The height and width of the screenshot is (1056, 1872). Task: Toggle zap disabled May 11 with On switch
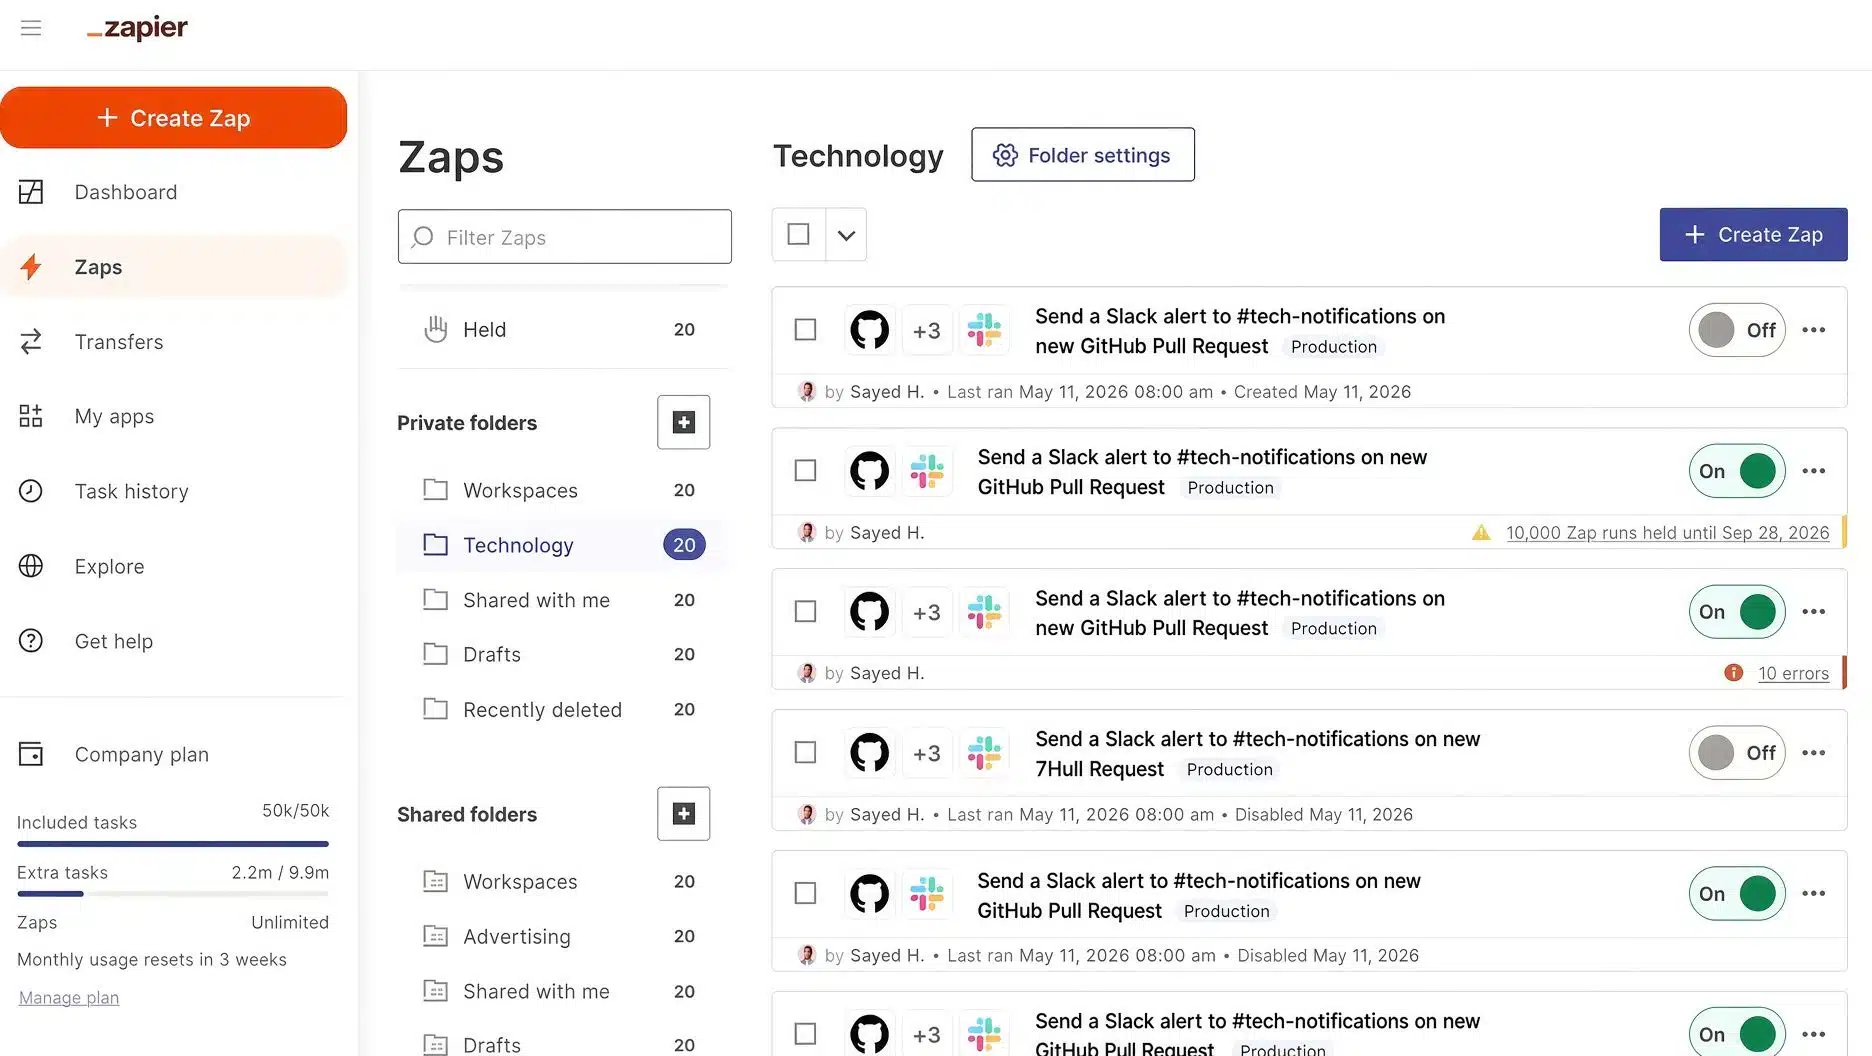1737,894
